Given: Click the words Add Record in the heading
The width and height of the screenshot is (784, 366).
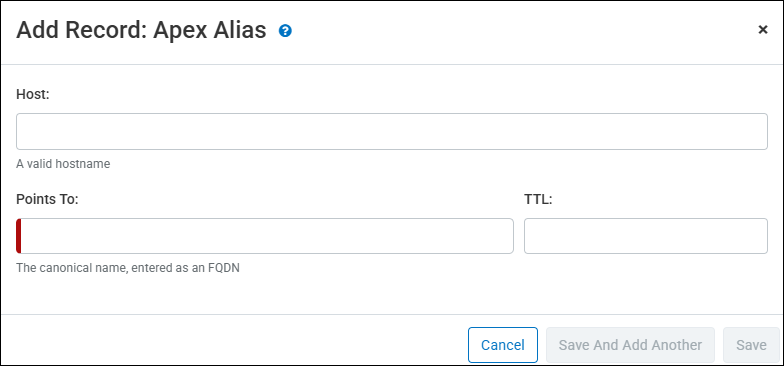Looking at the screenshot, I should click(80, 30).
